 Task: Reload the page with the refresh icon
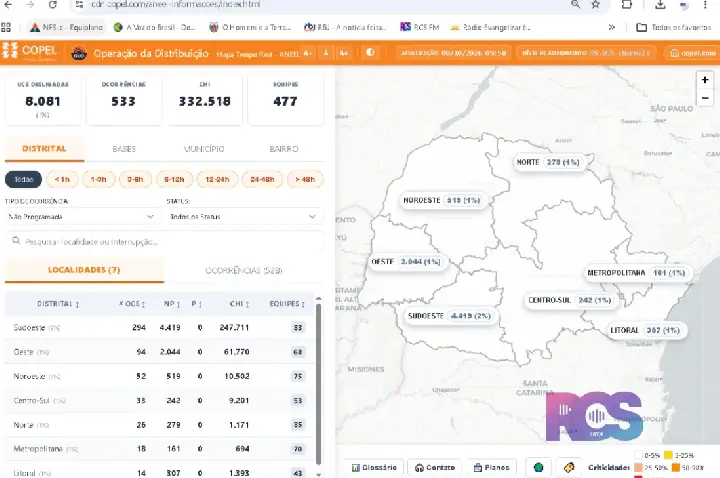[x=52, y=5]
